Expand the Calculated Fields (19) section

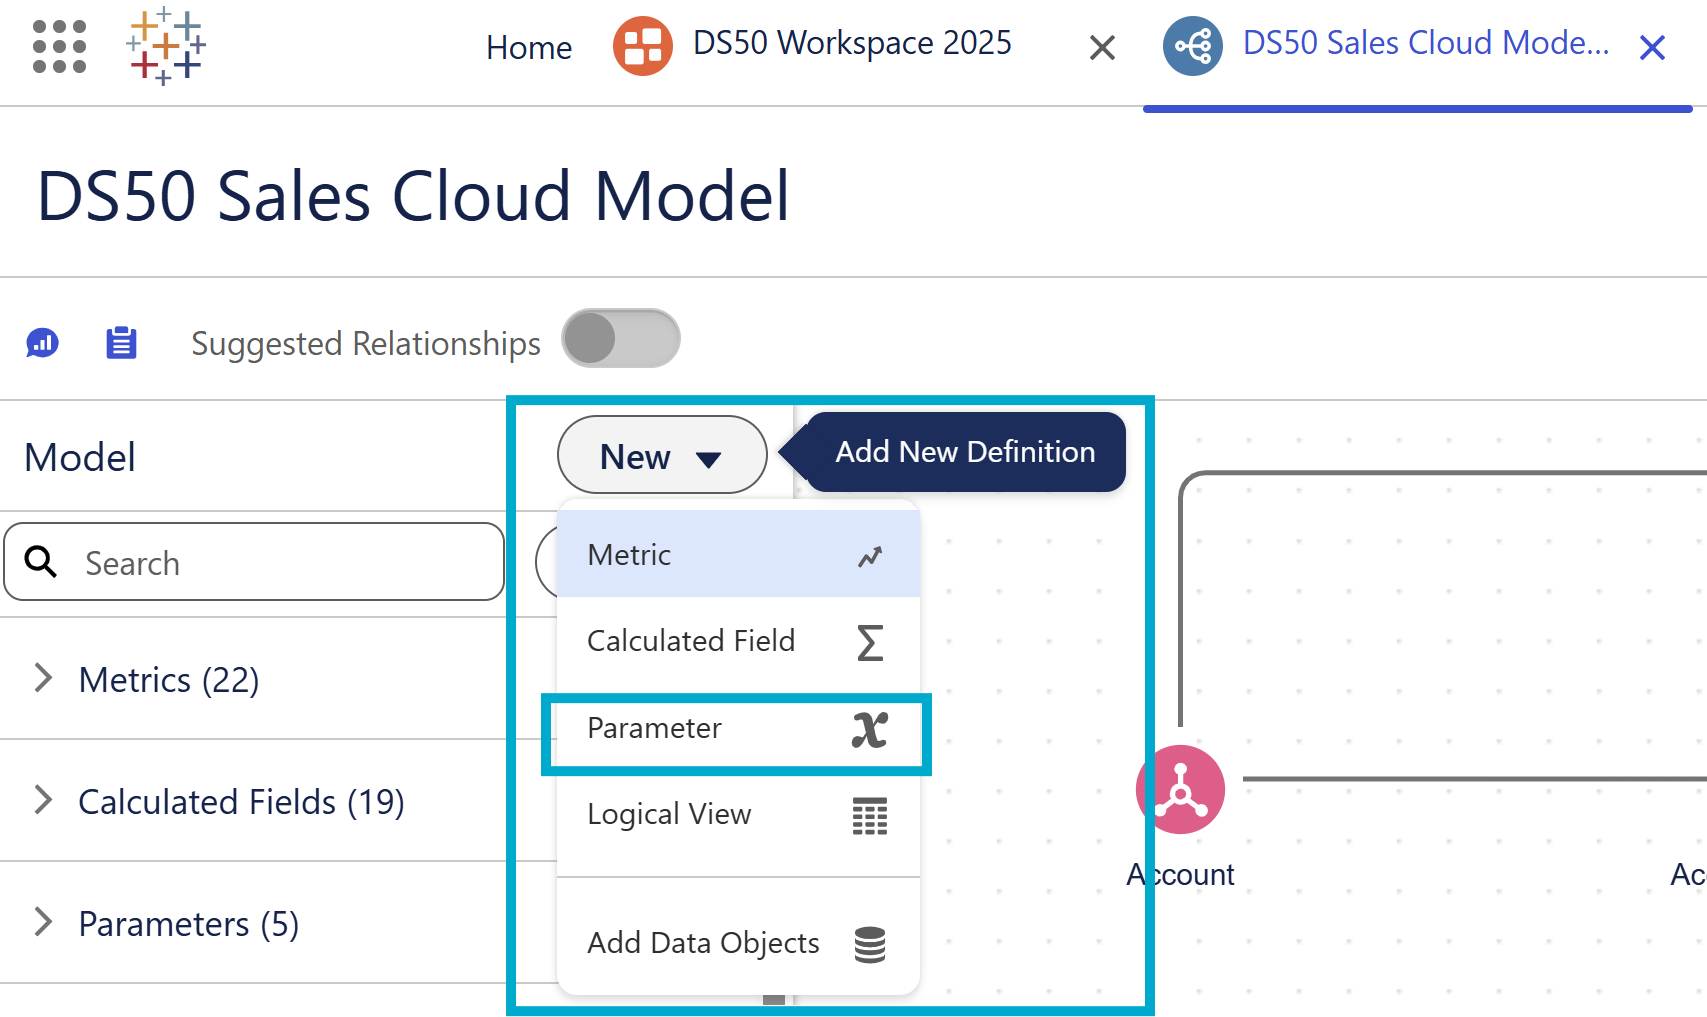pos(43,800)
